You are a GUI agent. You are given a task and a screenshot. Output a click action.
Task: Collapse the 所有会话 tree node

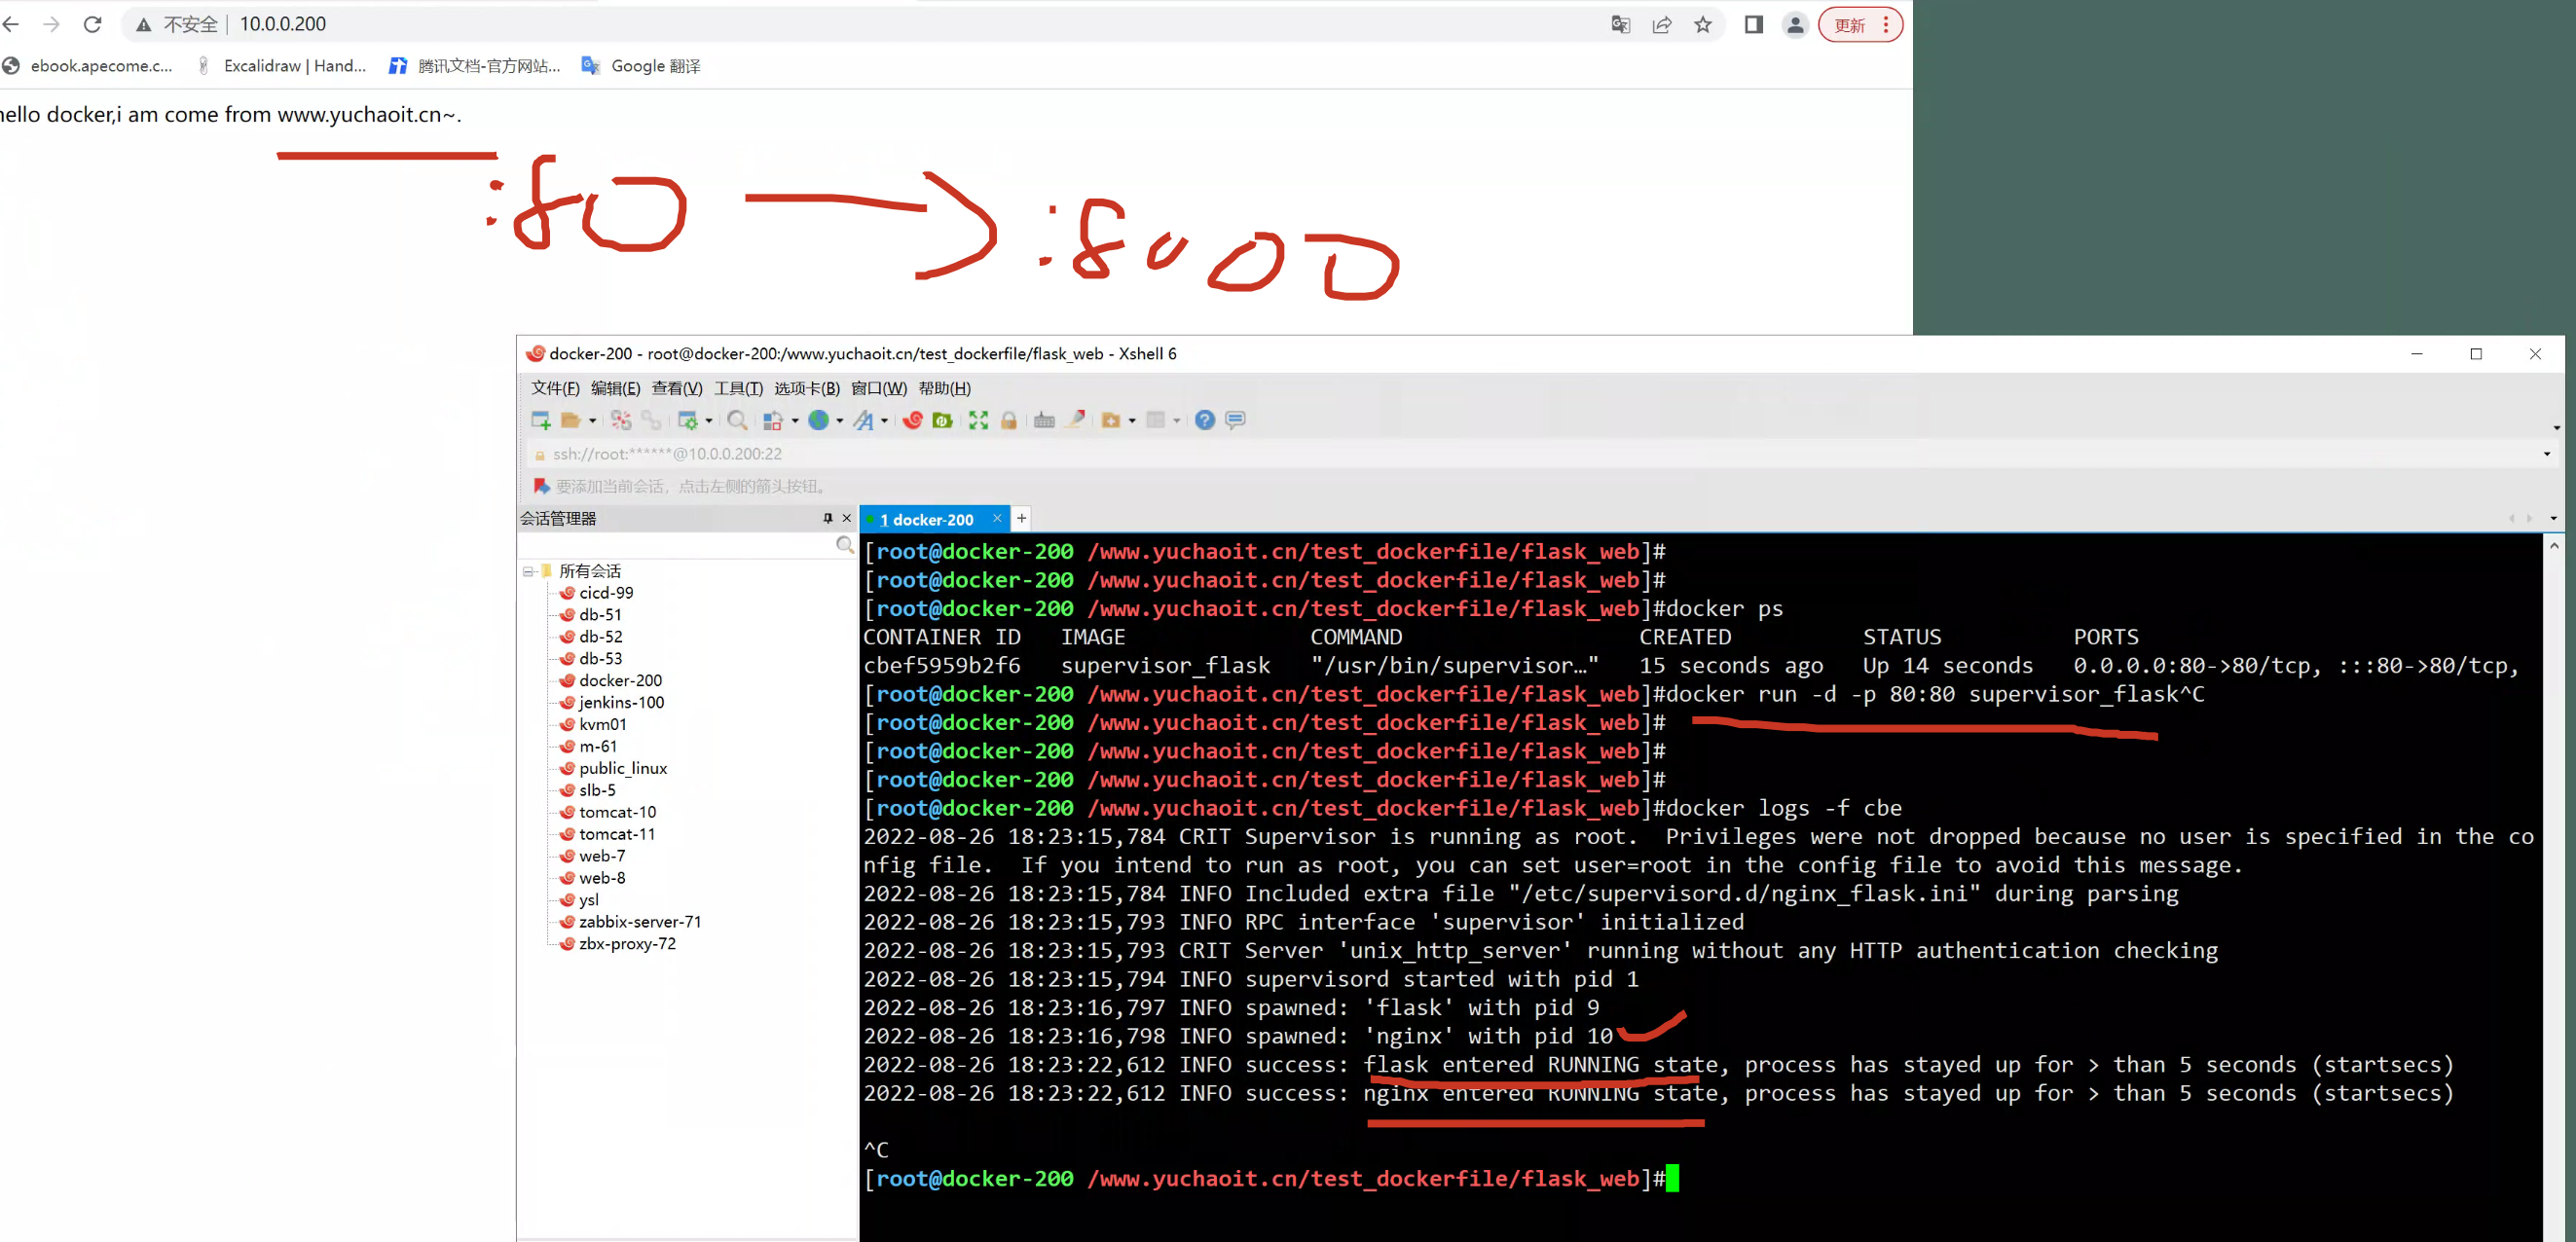pos(528,572)
